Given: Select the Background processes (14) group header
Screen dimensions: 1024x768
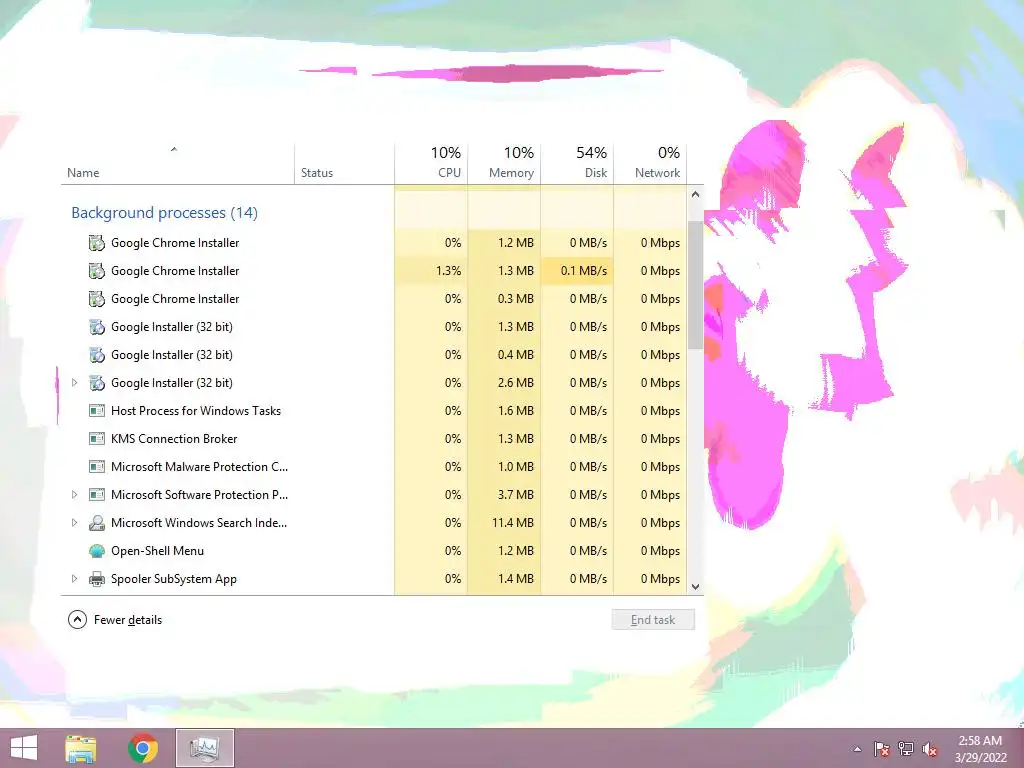Looking at the screenshot, I should point(165,213).
